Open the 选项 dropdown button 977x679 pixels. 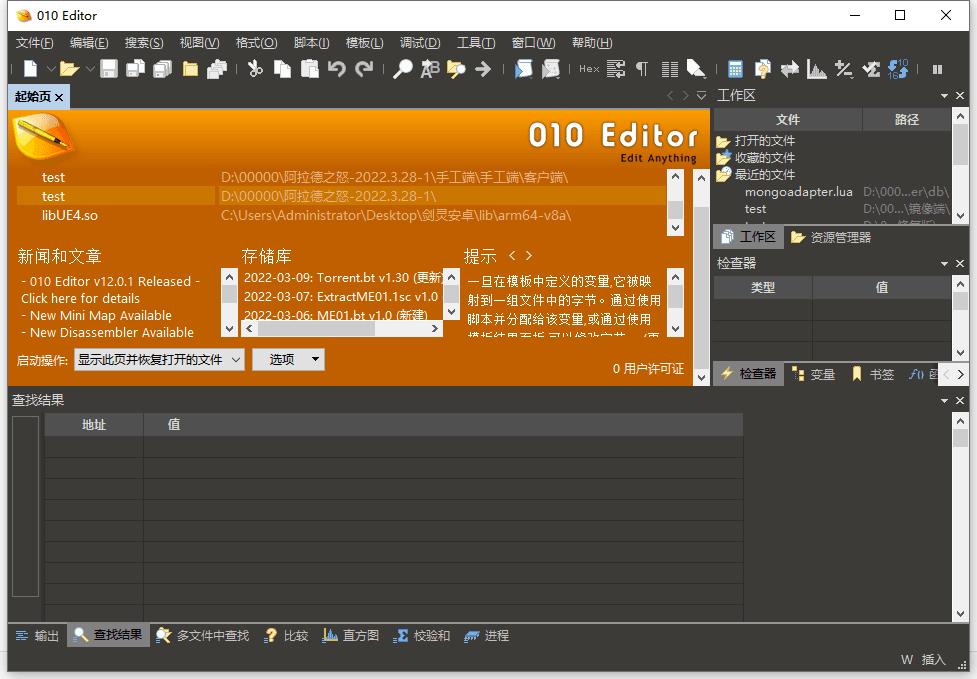click(x=288, y=359)
